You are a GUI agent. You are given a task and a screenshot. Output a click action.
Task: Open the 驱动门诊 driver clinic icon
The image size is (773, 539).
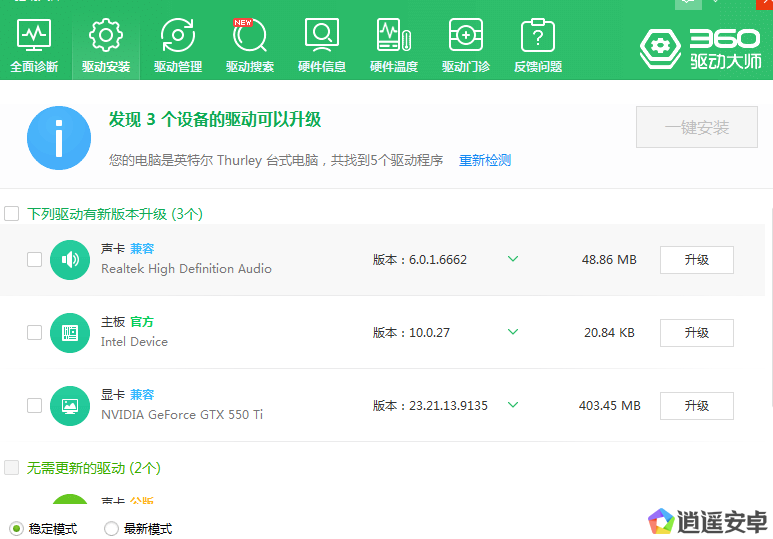pyautogui.click(x=466, y=45)
